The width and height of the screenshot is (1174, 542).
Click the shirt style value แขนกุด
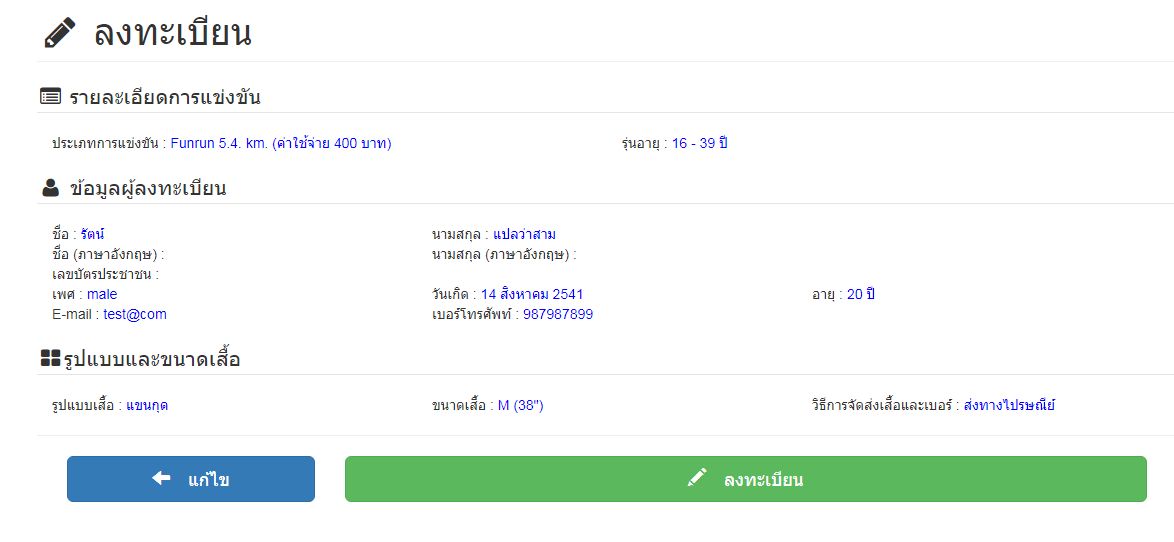(x=147, y=405)
